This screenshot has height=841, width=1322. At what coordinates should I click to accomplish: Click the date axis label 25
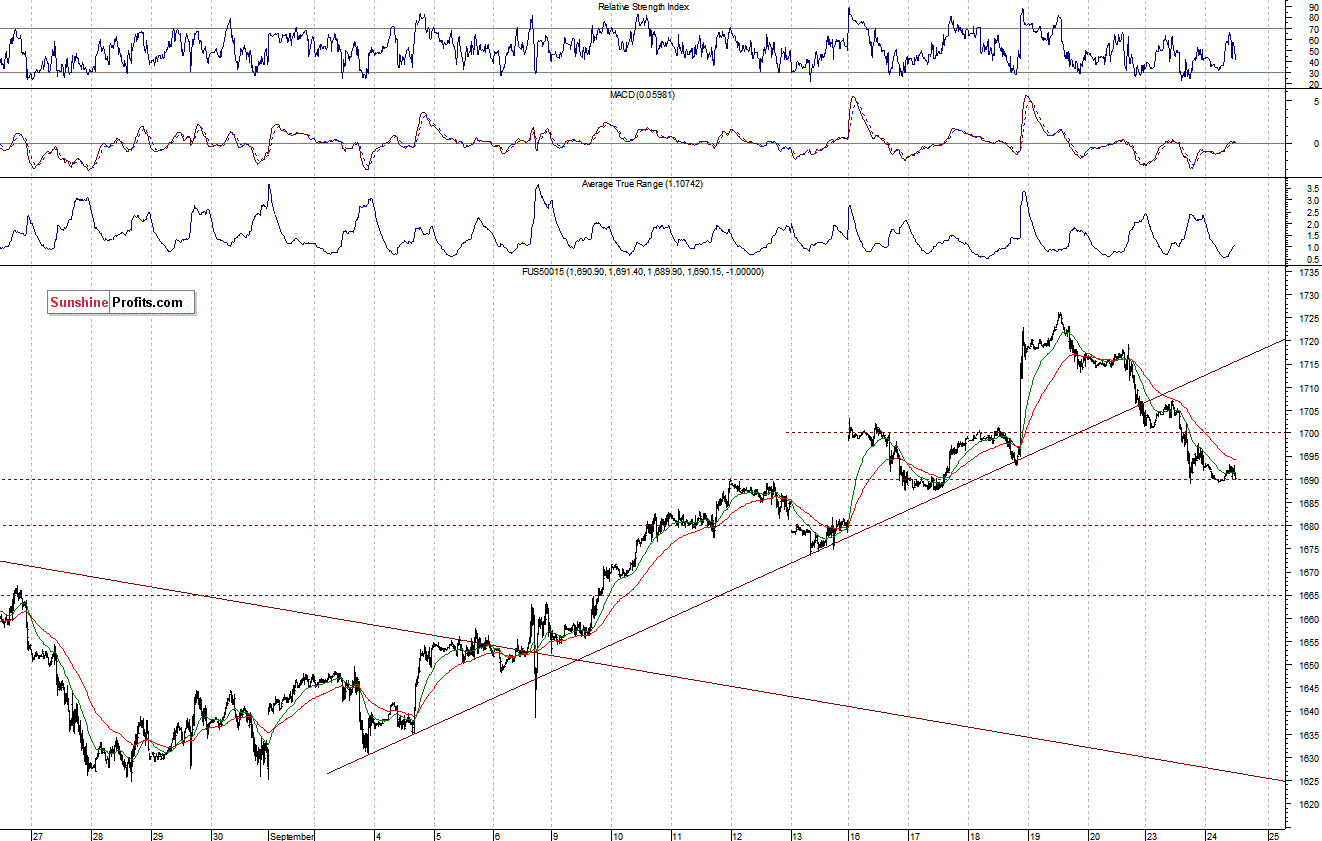[x=1273, y=835]
